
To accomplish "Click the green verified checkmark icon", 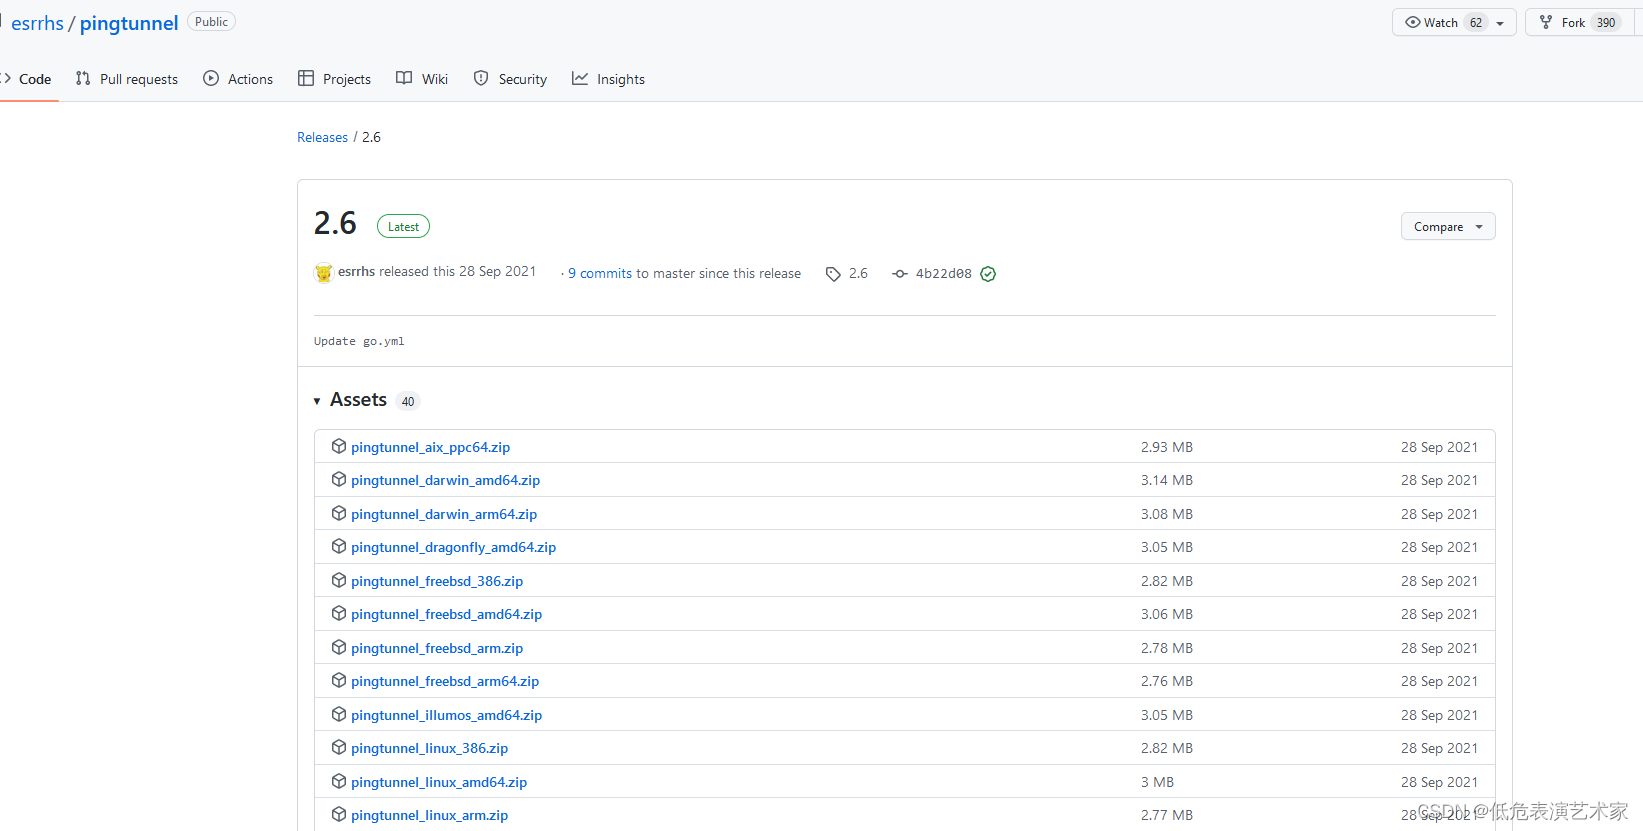I will (988, 274).
